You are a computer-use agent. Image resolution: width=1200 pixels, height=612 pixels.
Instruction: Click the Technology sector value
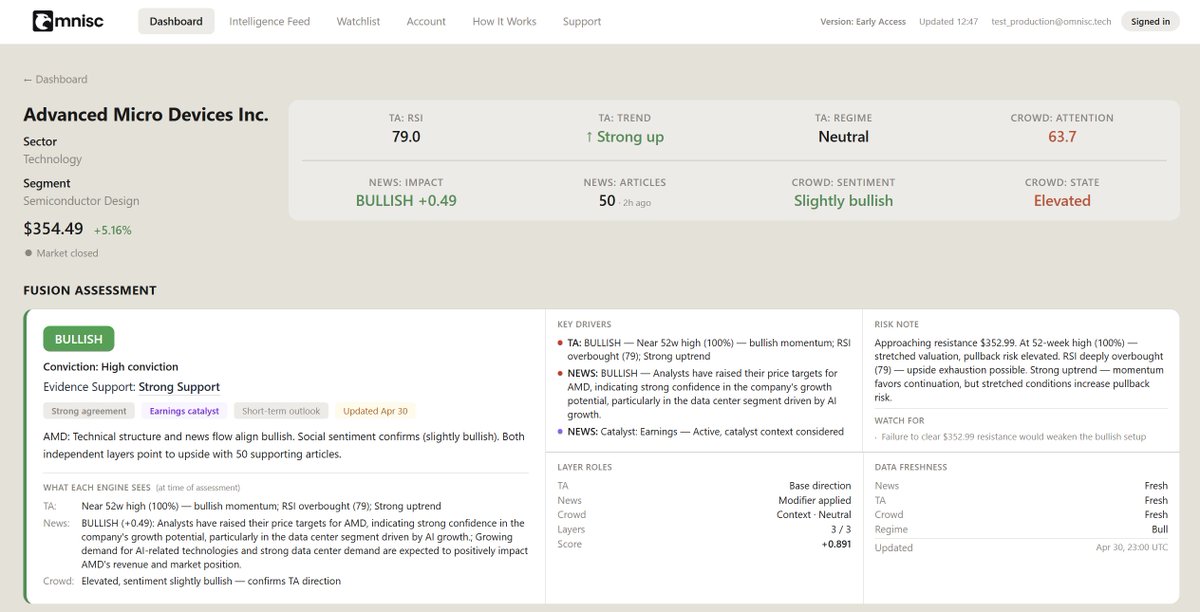click(53, 159)
